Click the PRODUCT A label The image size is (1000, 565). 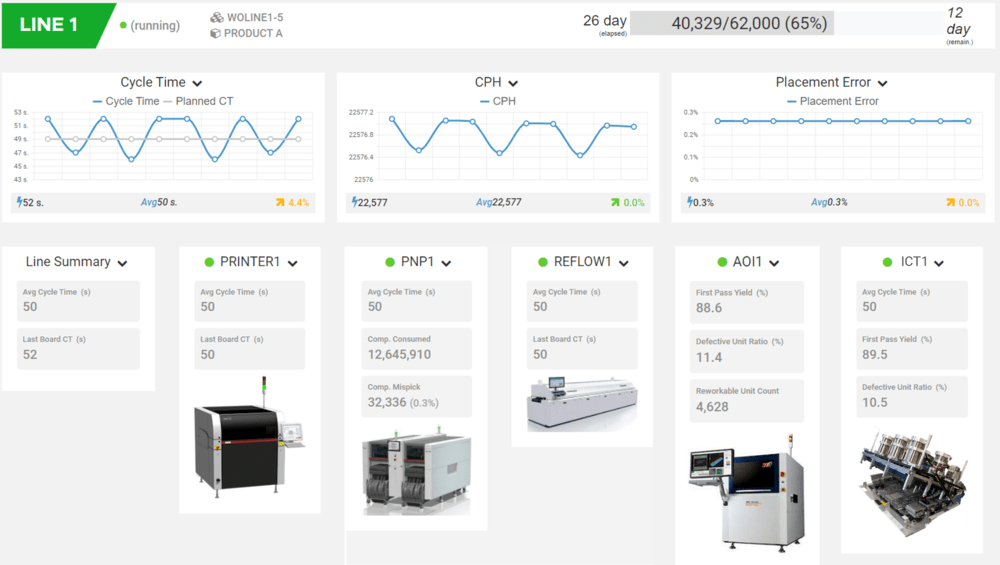click(x=253, y=33)
